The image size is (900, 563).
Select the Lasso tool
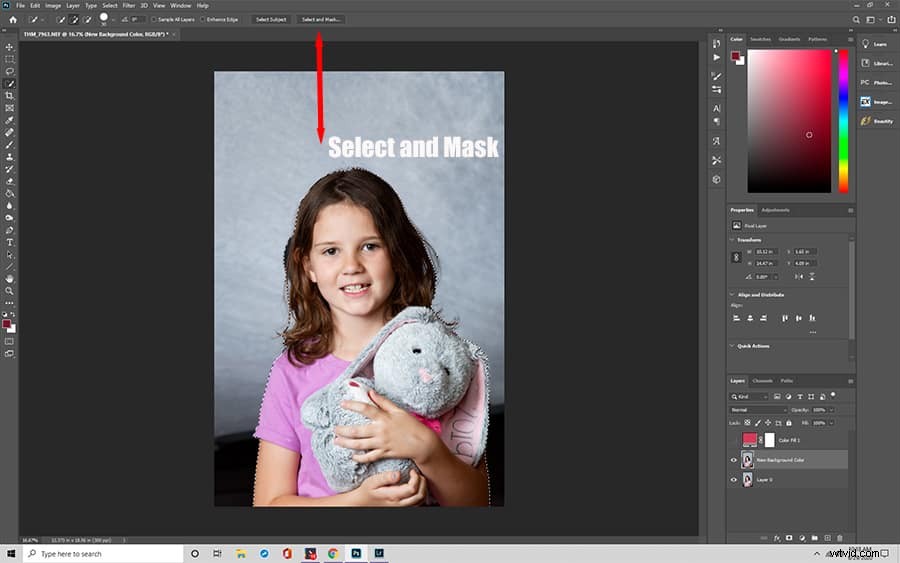[x=9, y=72]
